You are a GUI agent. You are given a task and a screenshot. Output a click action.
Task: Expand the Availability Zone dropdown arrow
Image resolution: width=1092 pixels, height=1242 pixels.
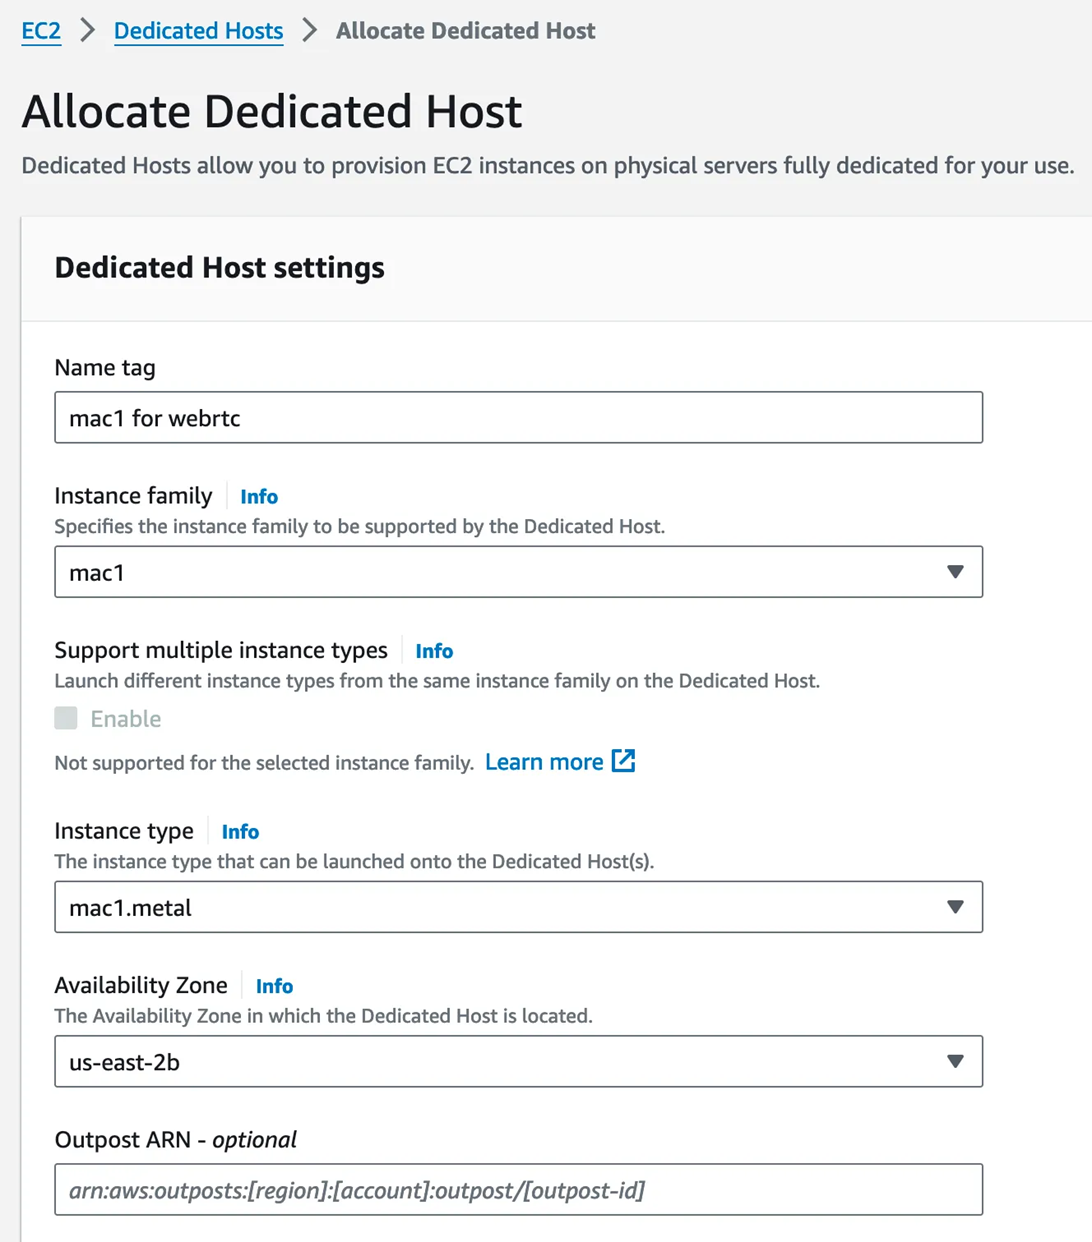[955, 1061]
